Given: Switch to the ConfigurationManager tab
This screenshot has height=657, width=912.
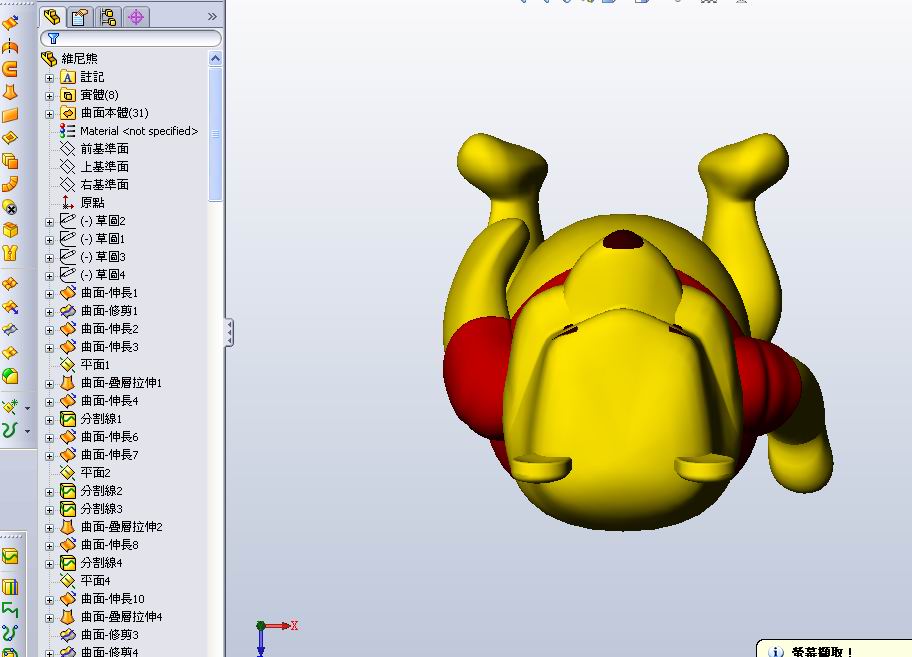Looking at the screenshot, I should click(108, 17).
